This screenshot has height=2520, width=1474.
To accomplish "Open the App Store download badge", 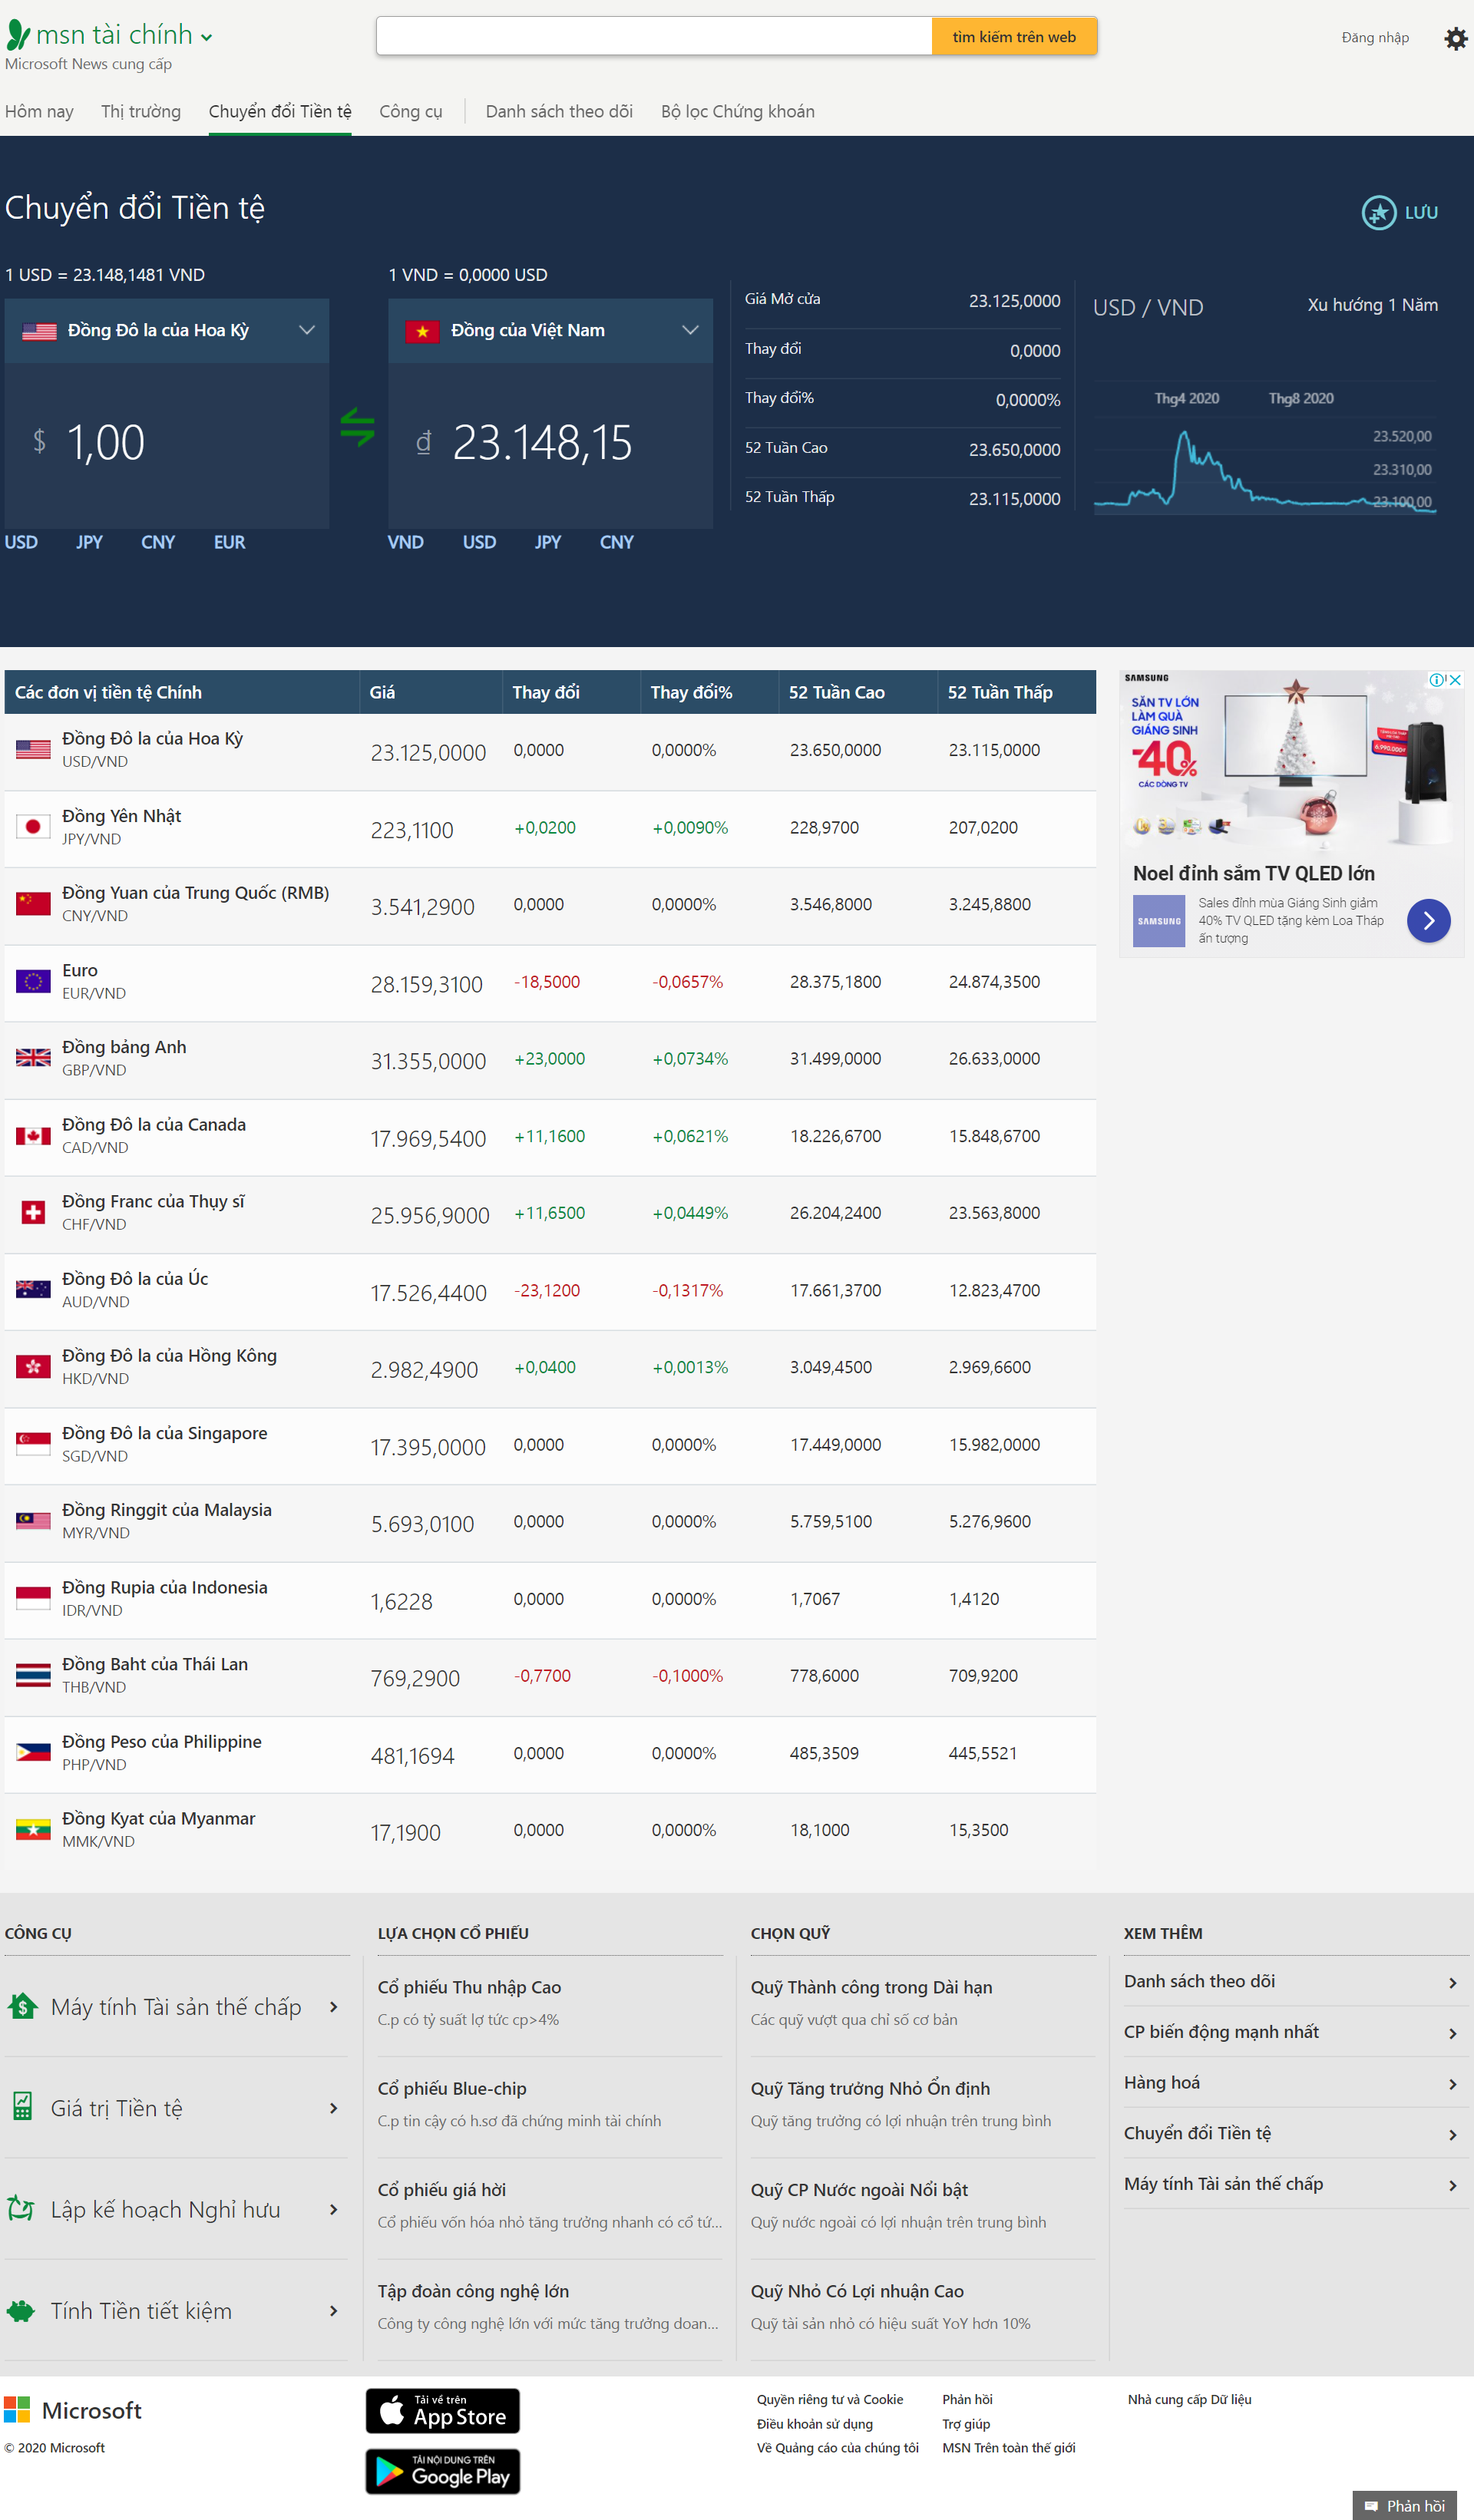I will [442, 2410].
